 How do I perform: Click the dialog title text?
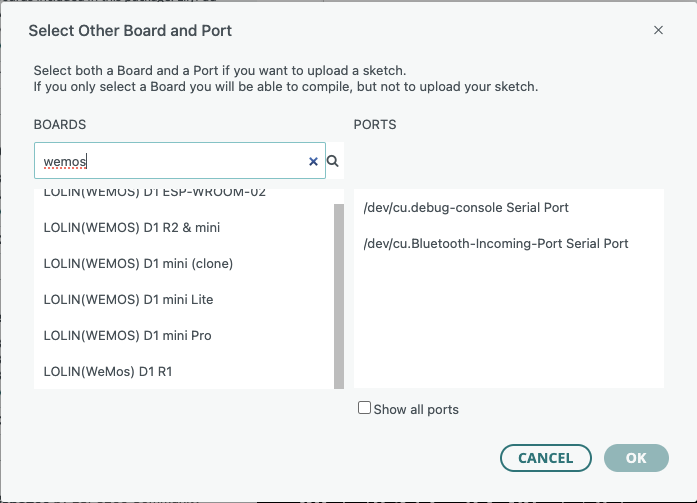[130, 31]
